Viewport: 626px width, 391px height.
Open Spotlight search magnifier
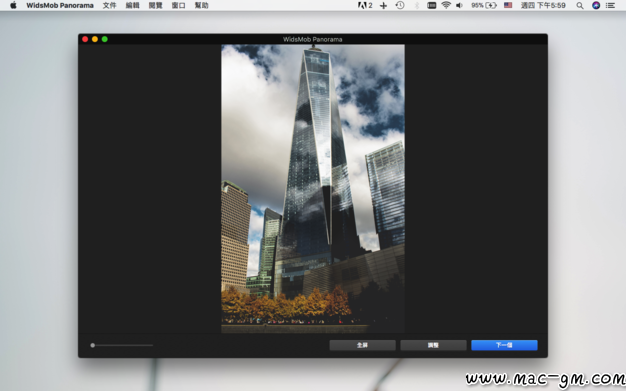[580, 5]
